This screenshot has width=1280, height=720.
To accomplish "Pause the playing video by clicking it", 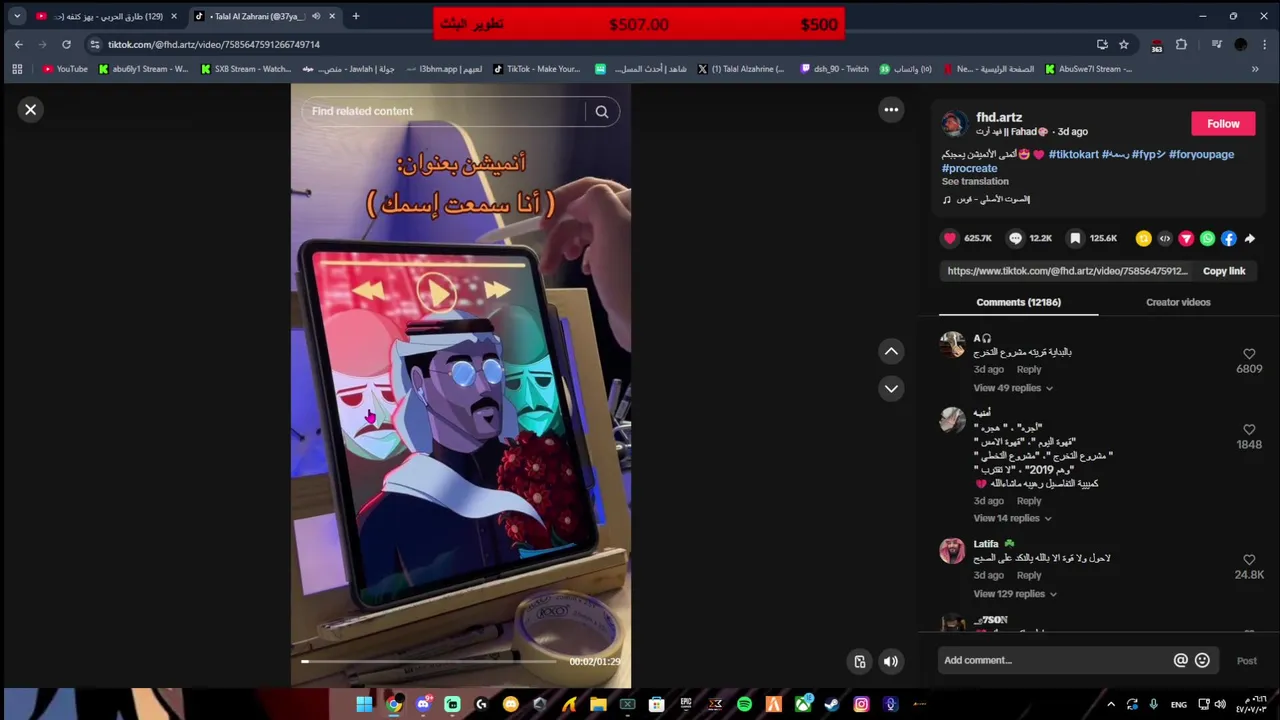I will click(x=461, y=385).
